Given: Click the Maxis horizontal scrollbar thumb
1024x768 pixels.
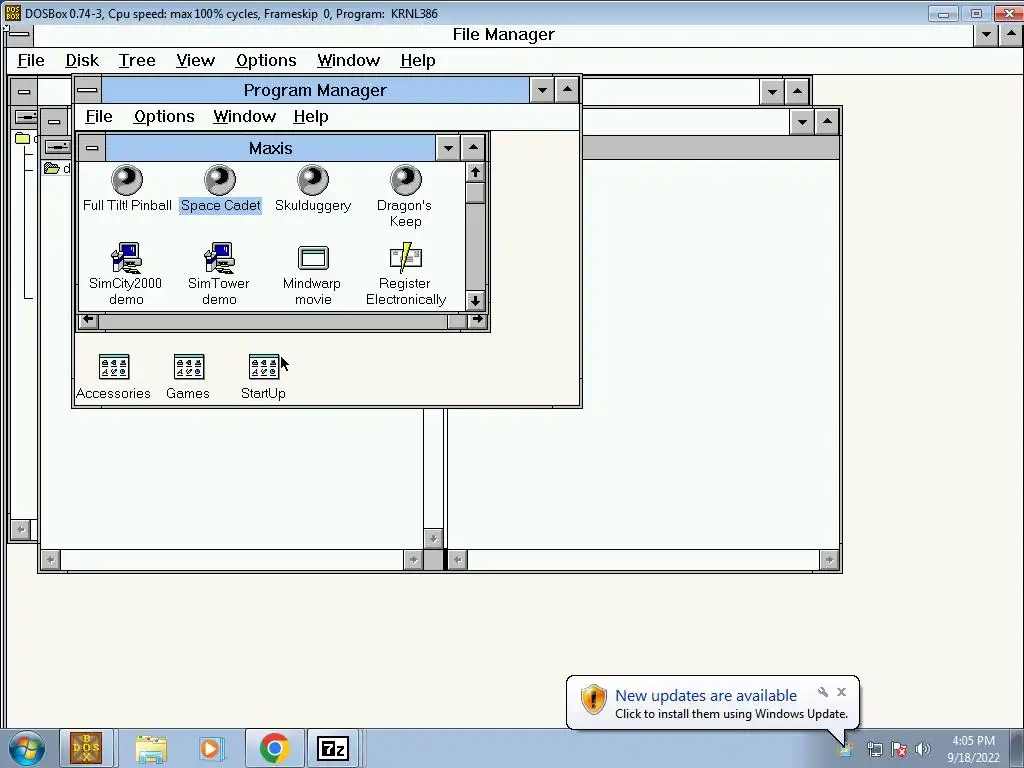Looking at the screenshot, I should 457,321.
